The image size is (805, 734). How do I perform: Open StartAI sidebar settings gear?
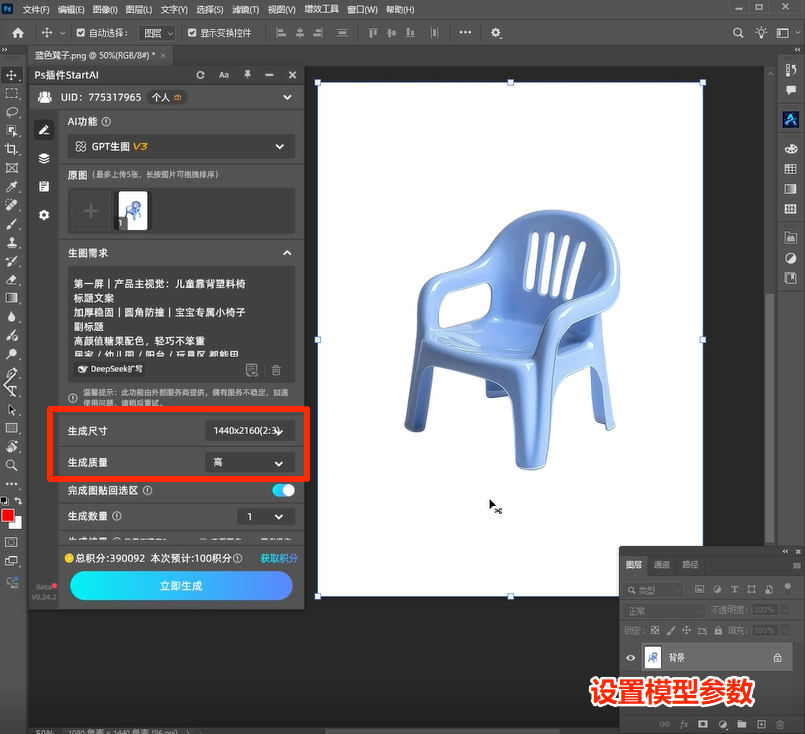point(44,215)
